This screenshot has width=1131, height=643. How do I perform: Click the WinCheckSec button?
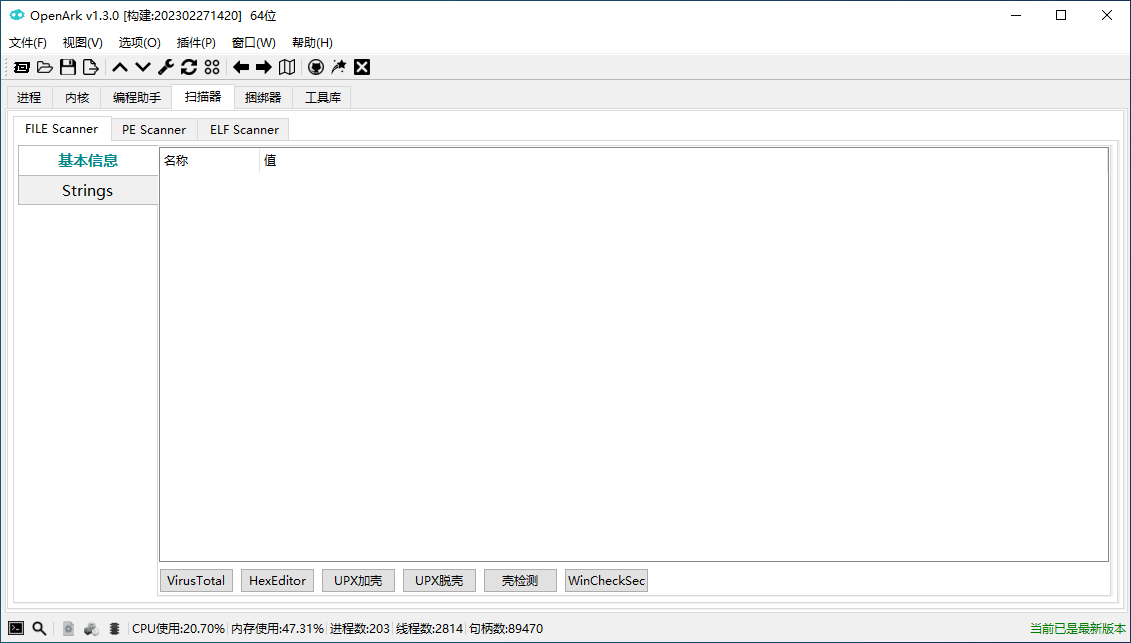[607, 580]
